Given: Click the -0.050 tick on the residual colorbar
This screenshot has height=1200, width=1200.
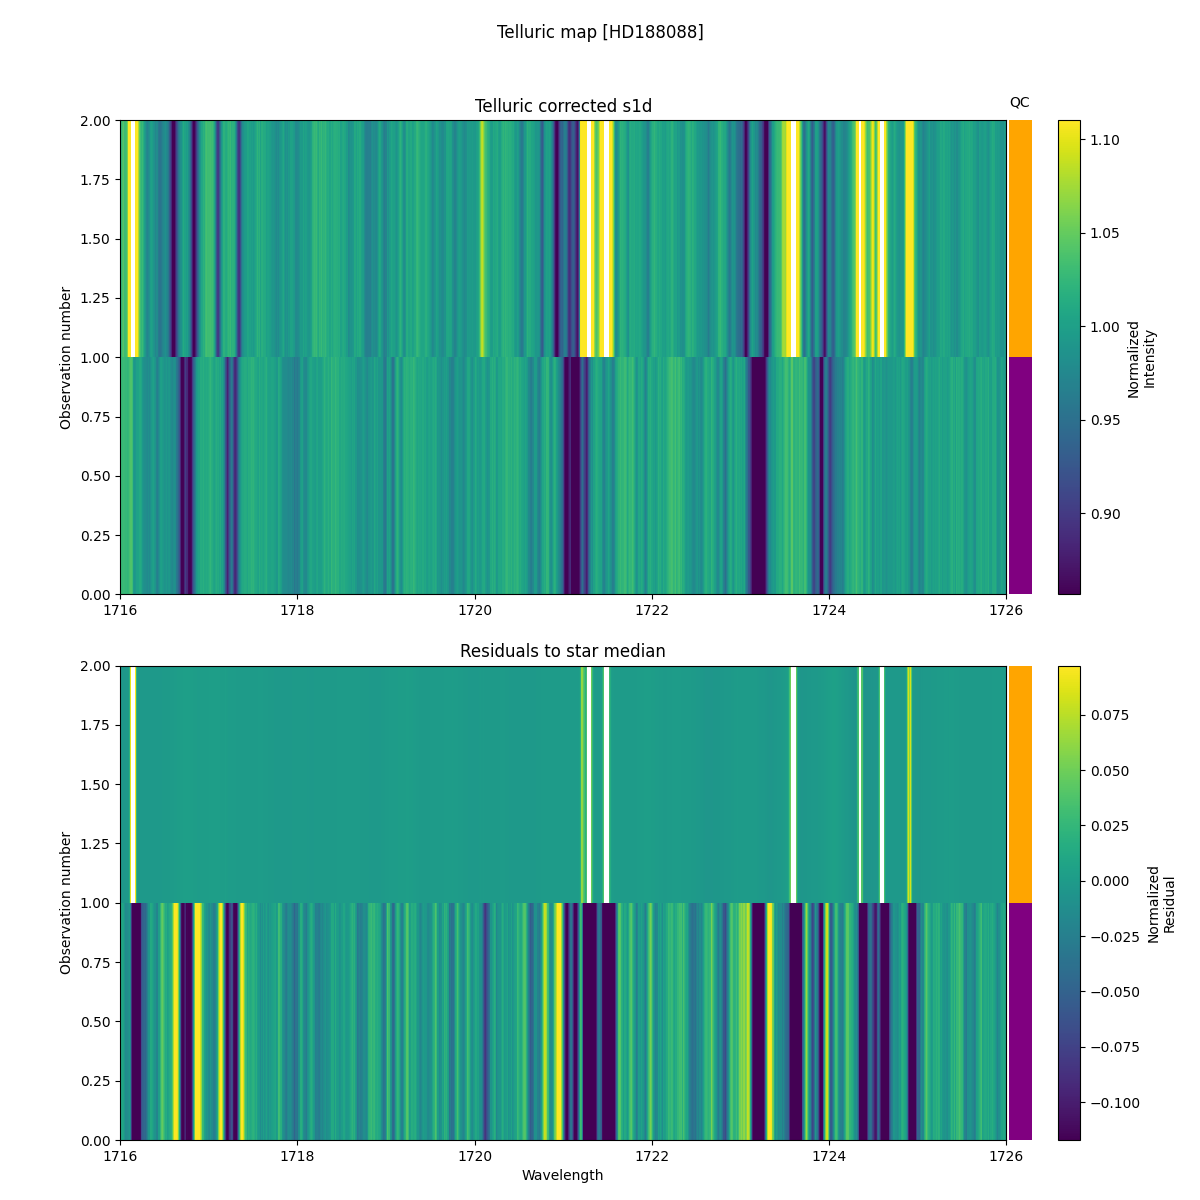Looking at the screenshot, I should coord(1113,992).
